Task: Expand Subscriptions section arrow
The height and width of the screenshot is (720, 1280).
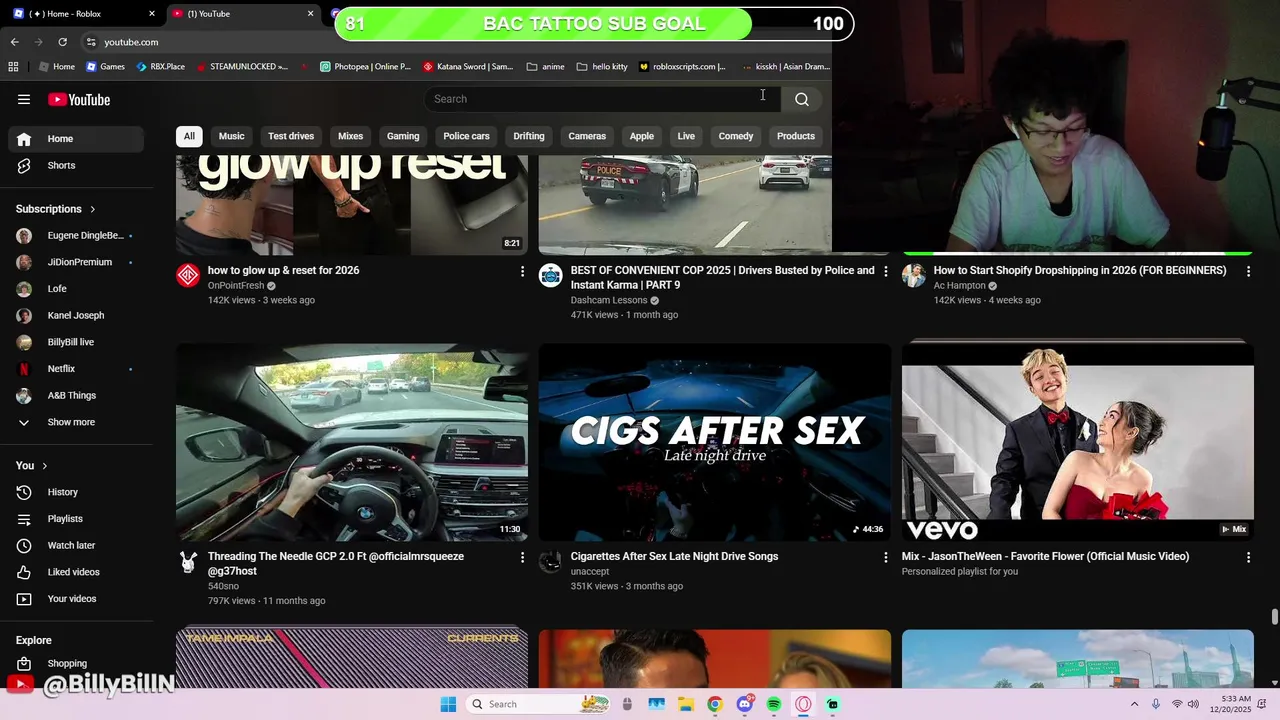Action: [93, 209]
